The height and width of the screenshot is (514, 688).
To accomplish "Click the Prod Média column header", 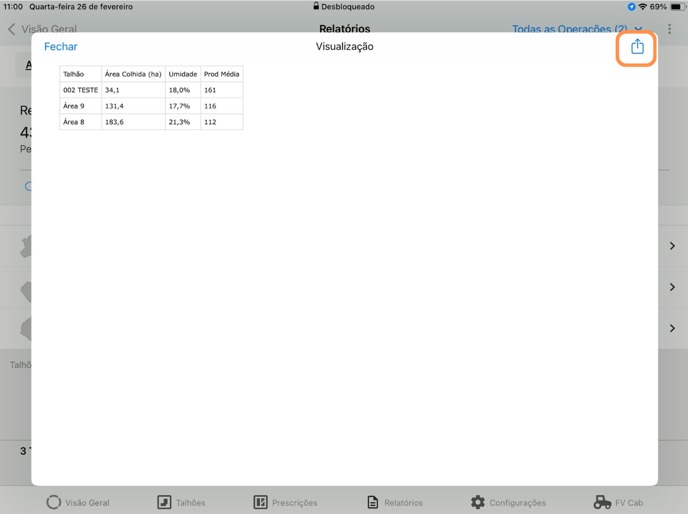I will point(221,74).
